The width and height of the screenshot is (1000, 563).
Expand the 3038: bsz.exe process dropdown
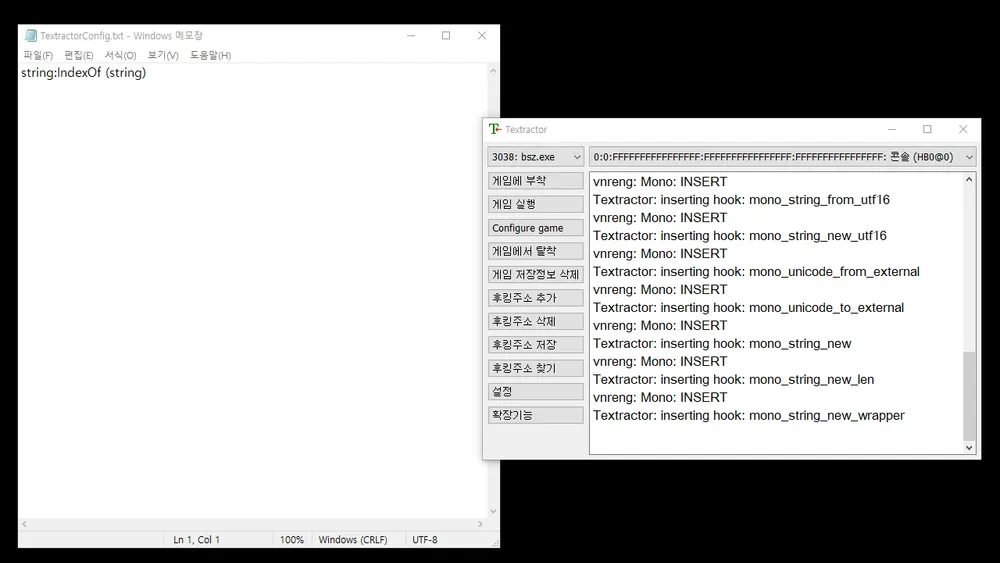click(x=536, y=157)
